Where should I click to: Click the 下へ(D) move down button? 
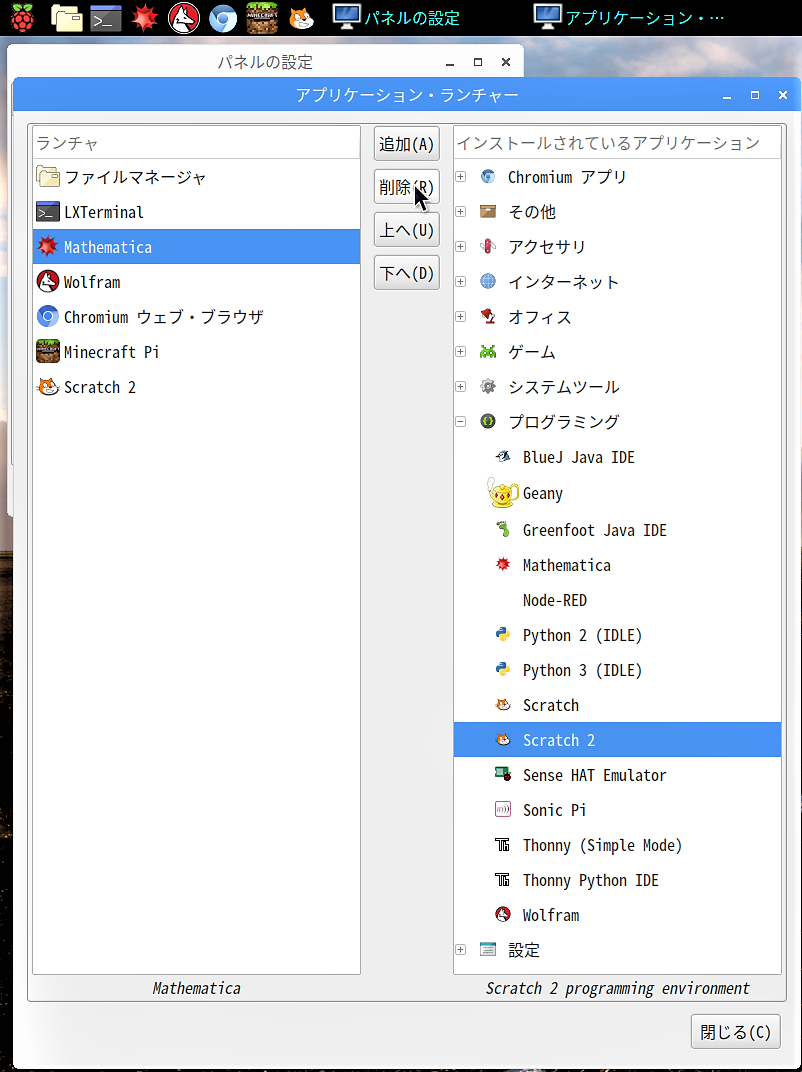tap(407, 273)
